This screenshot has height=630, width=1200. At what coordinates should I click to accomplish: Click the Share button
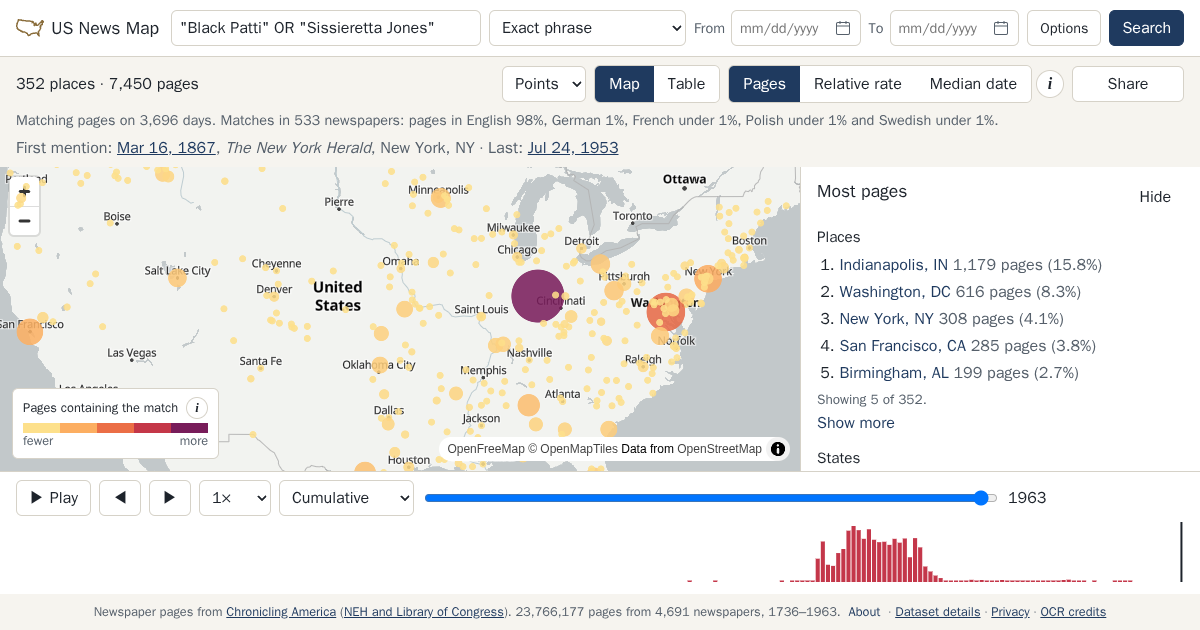click(1128, 84)
